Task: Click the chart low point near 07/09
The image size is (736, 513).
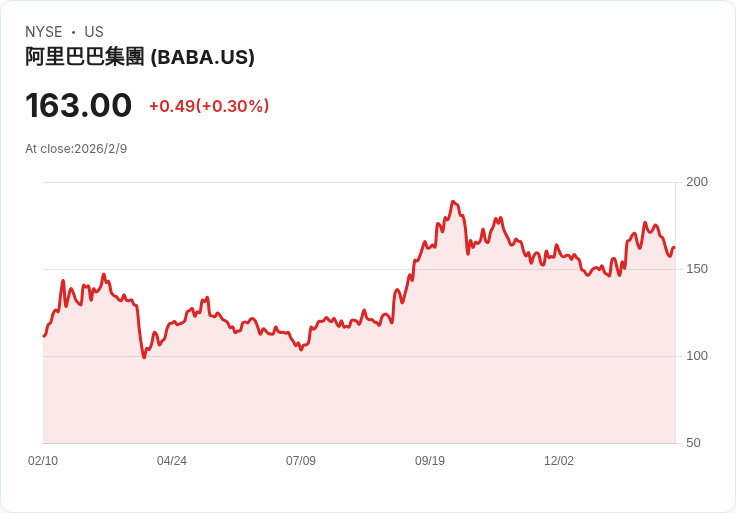Action: pos(301,350)
